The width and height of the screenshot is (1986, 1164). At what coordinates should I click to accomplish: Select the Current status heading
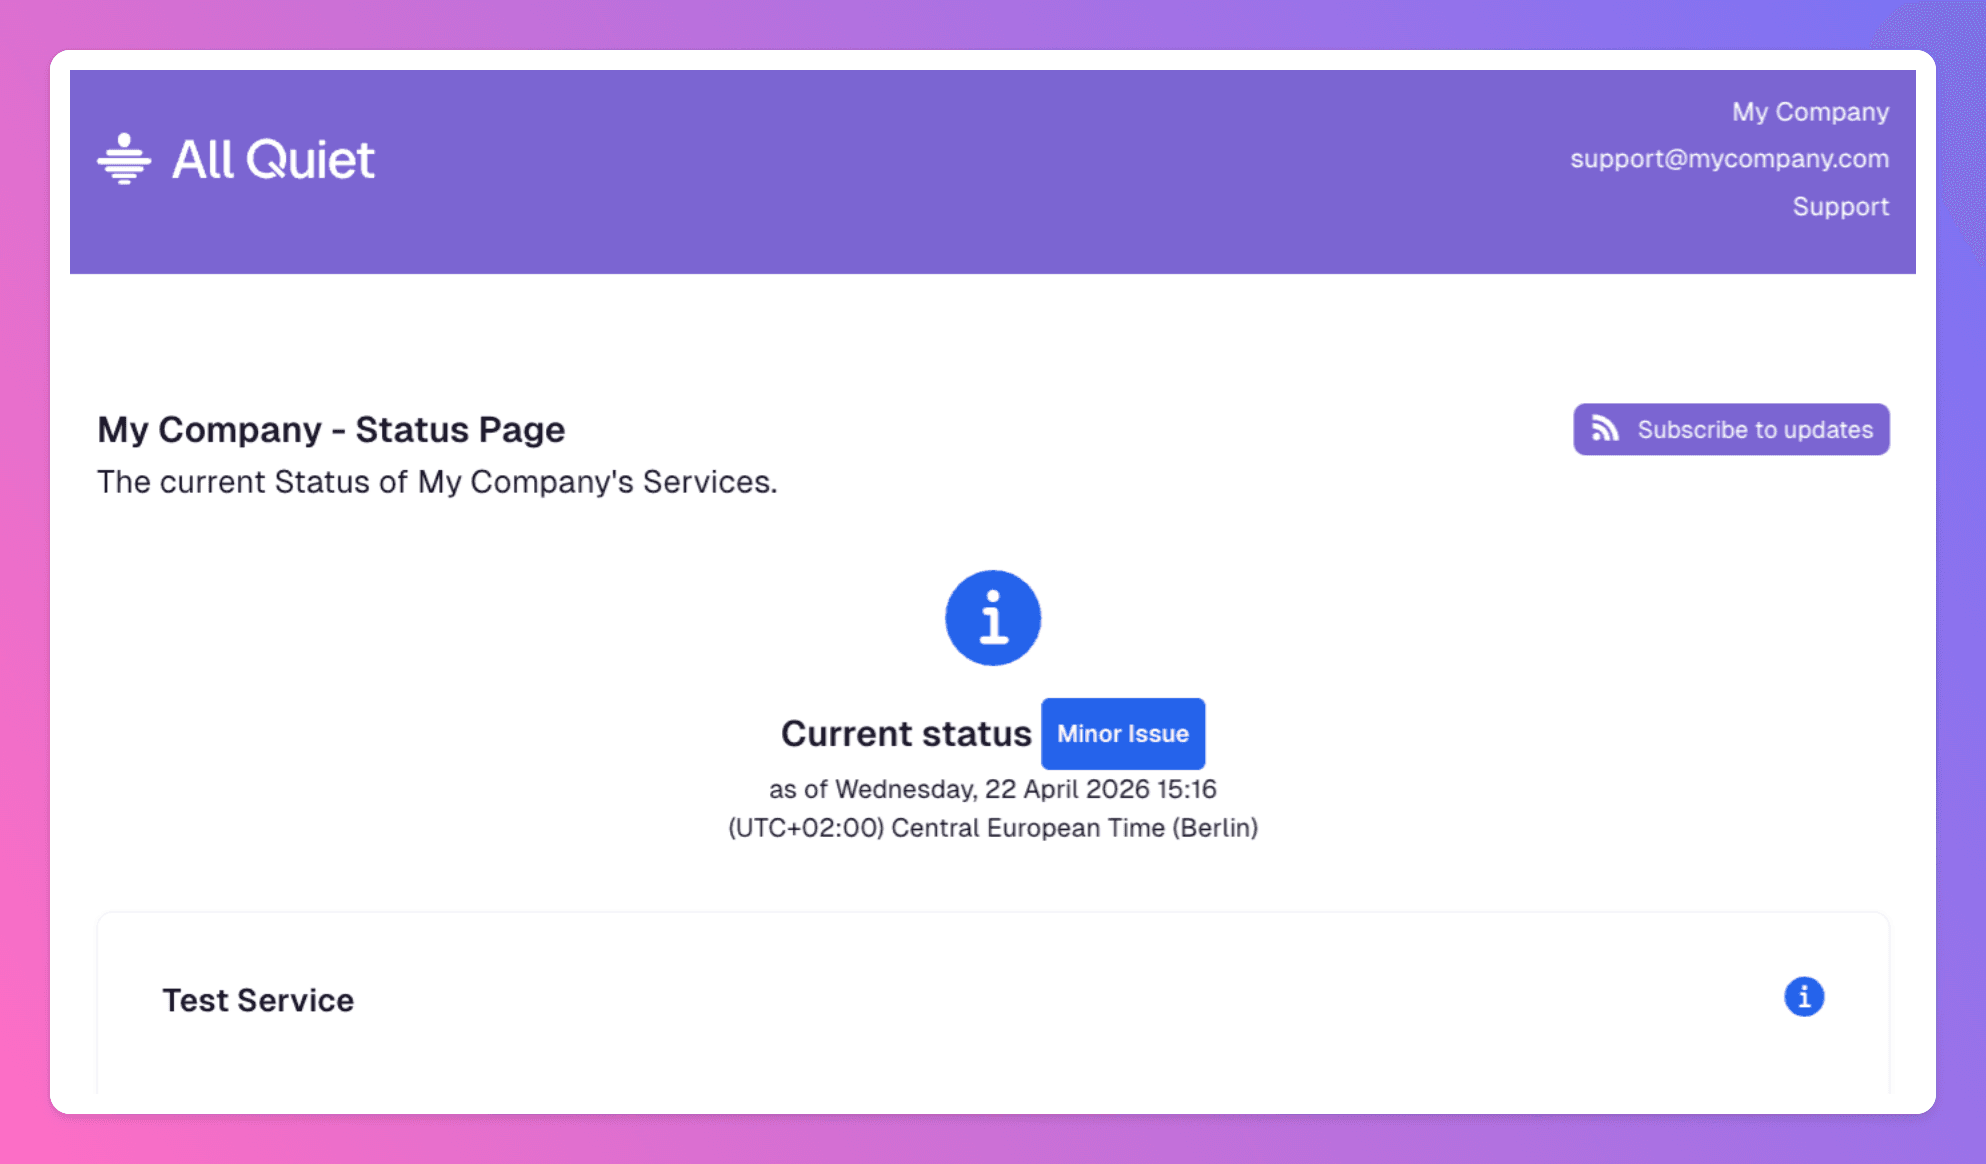(905, 734)
